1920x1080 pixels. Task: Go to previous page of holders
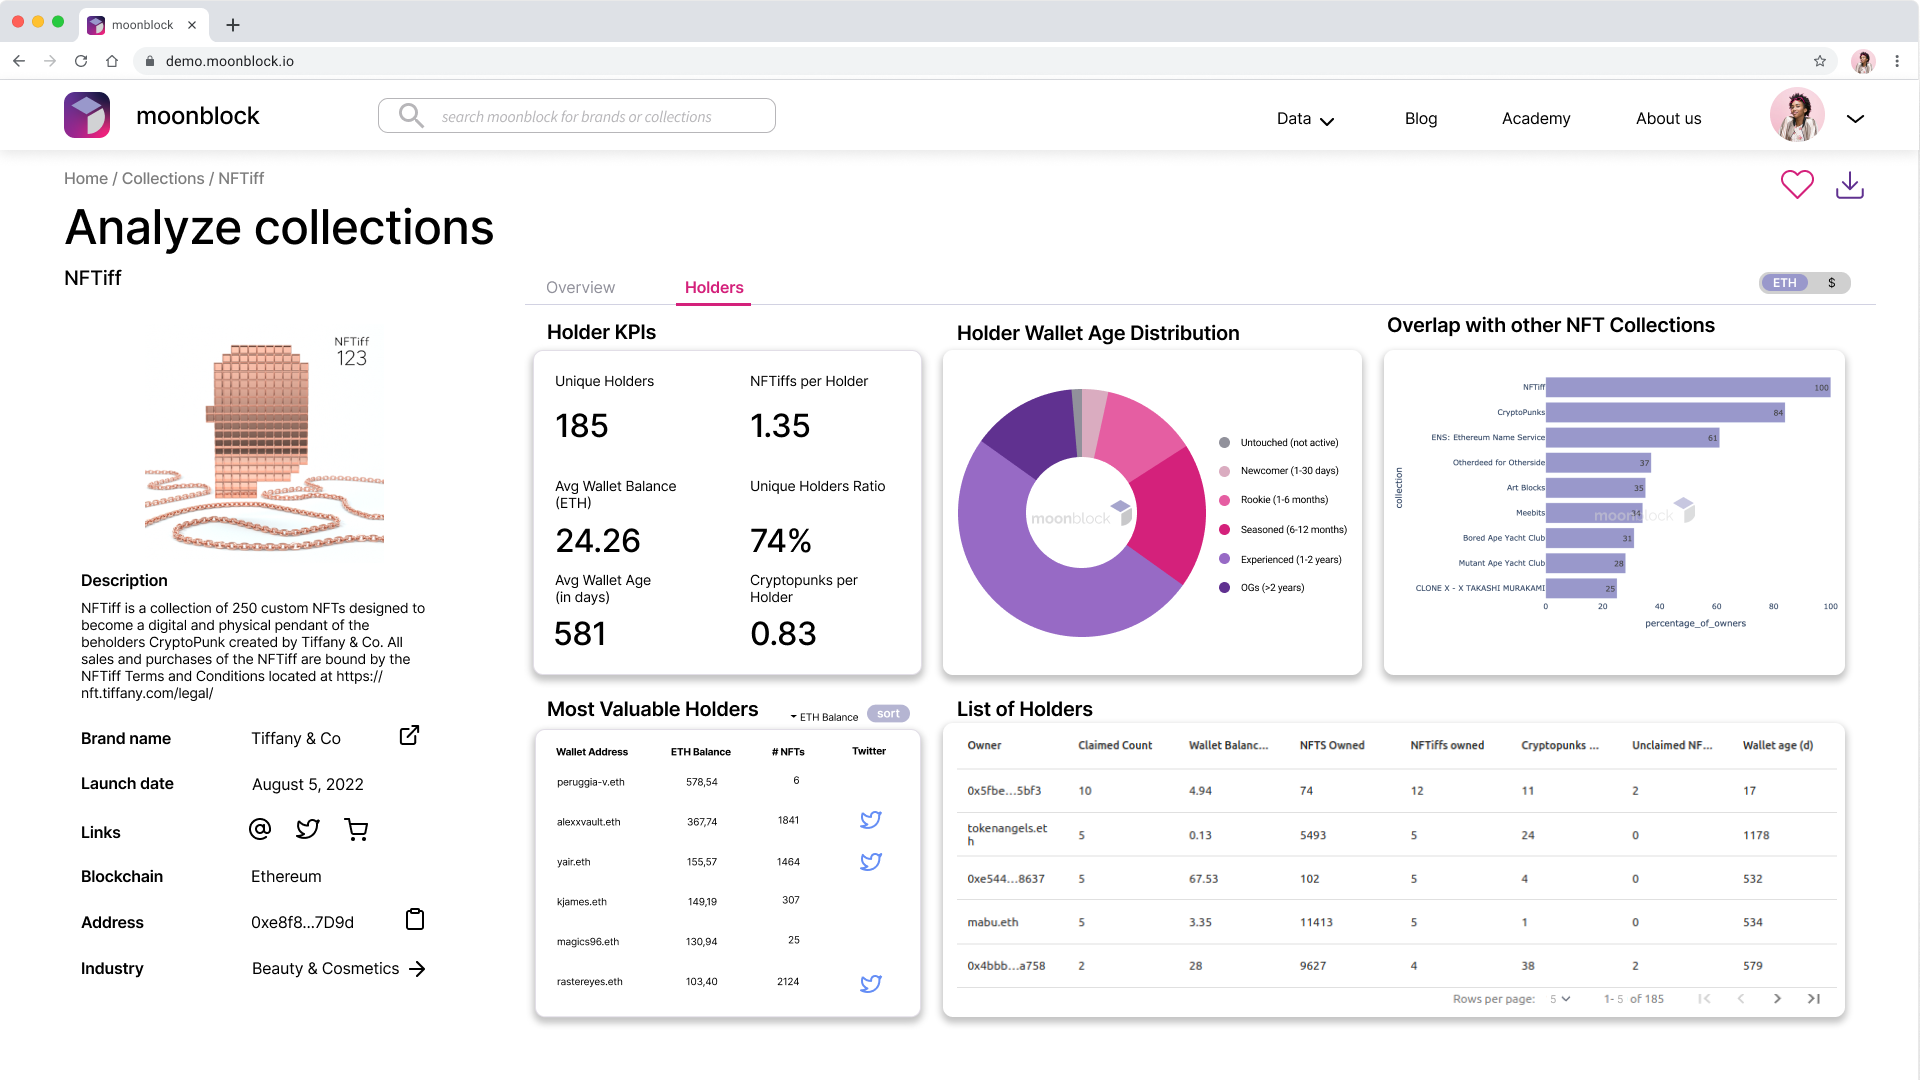pyautogui.click(x=1741, y=999)
